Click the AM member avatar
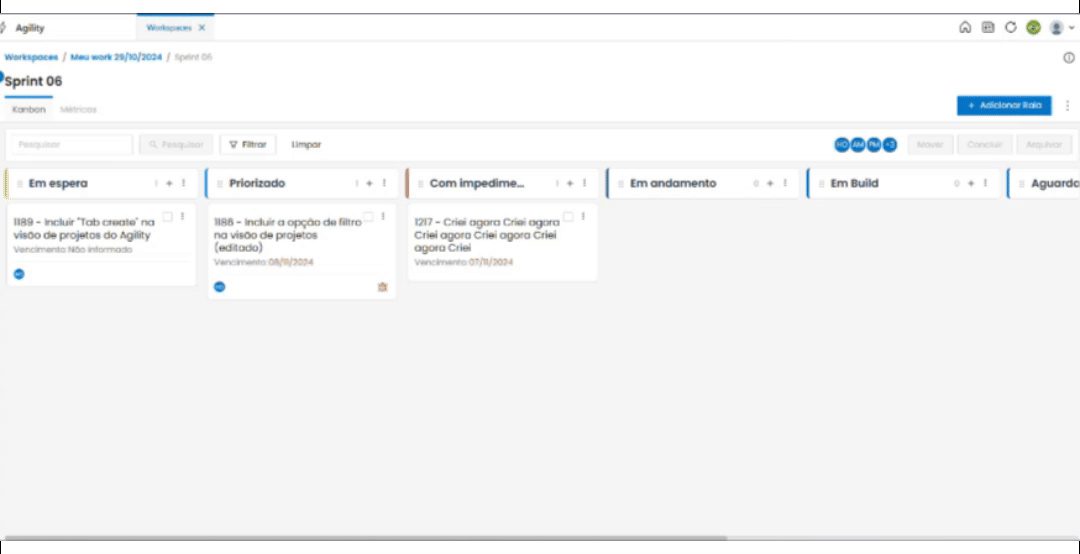Viewport: 1080px width, 554px height. (x=858, y=145)
